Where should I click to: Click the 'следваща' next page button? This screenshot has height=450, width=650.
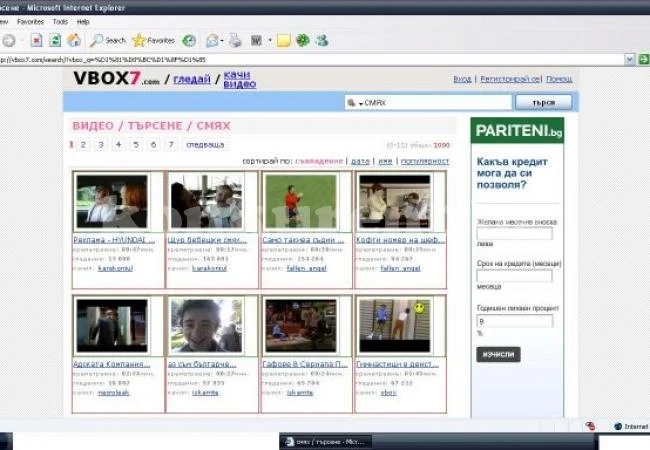tap(205, 145)
